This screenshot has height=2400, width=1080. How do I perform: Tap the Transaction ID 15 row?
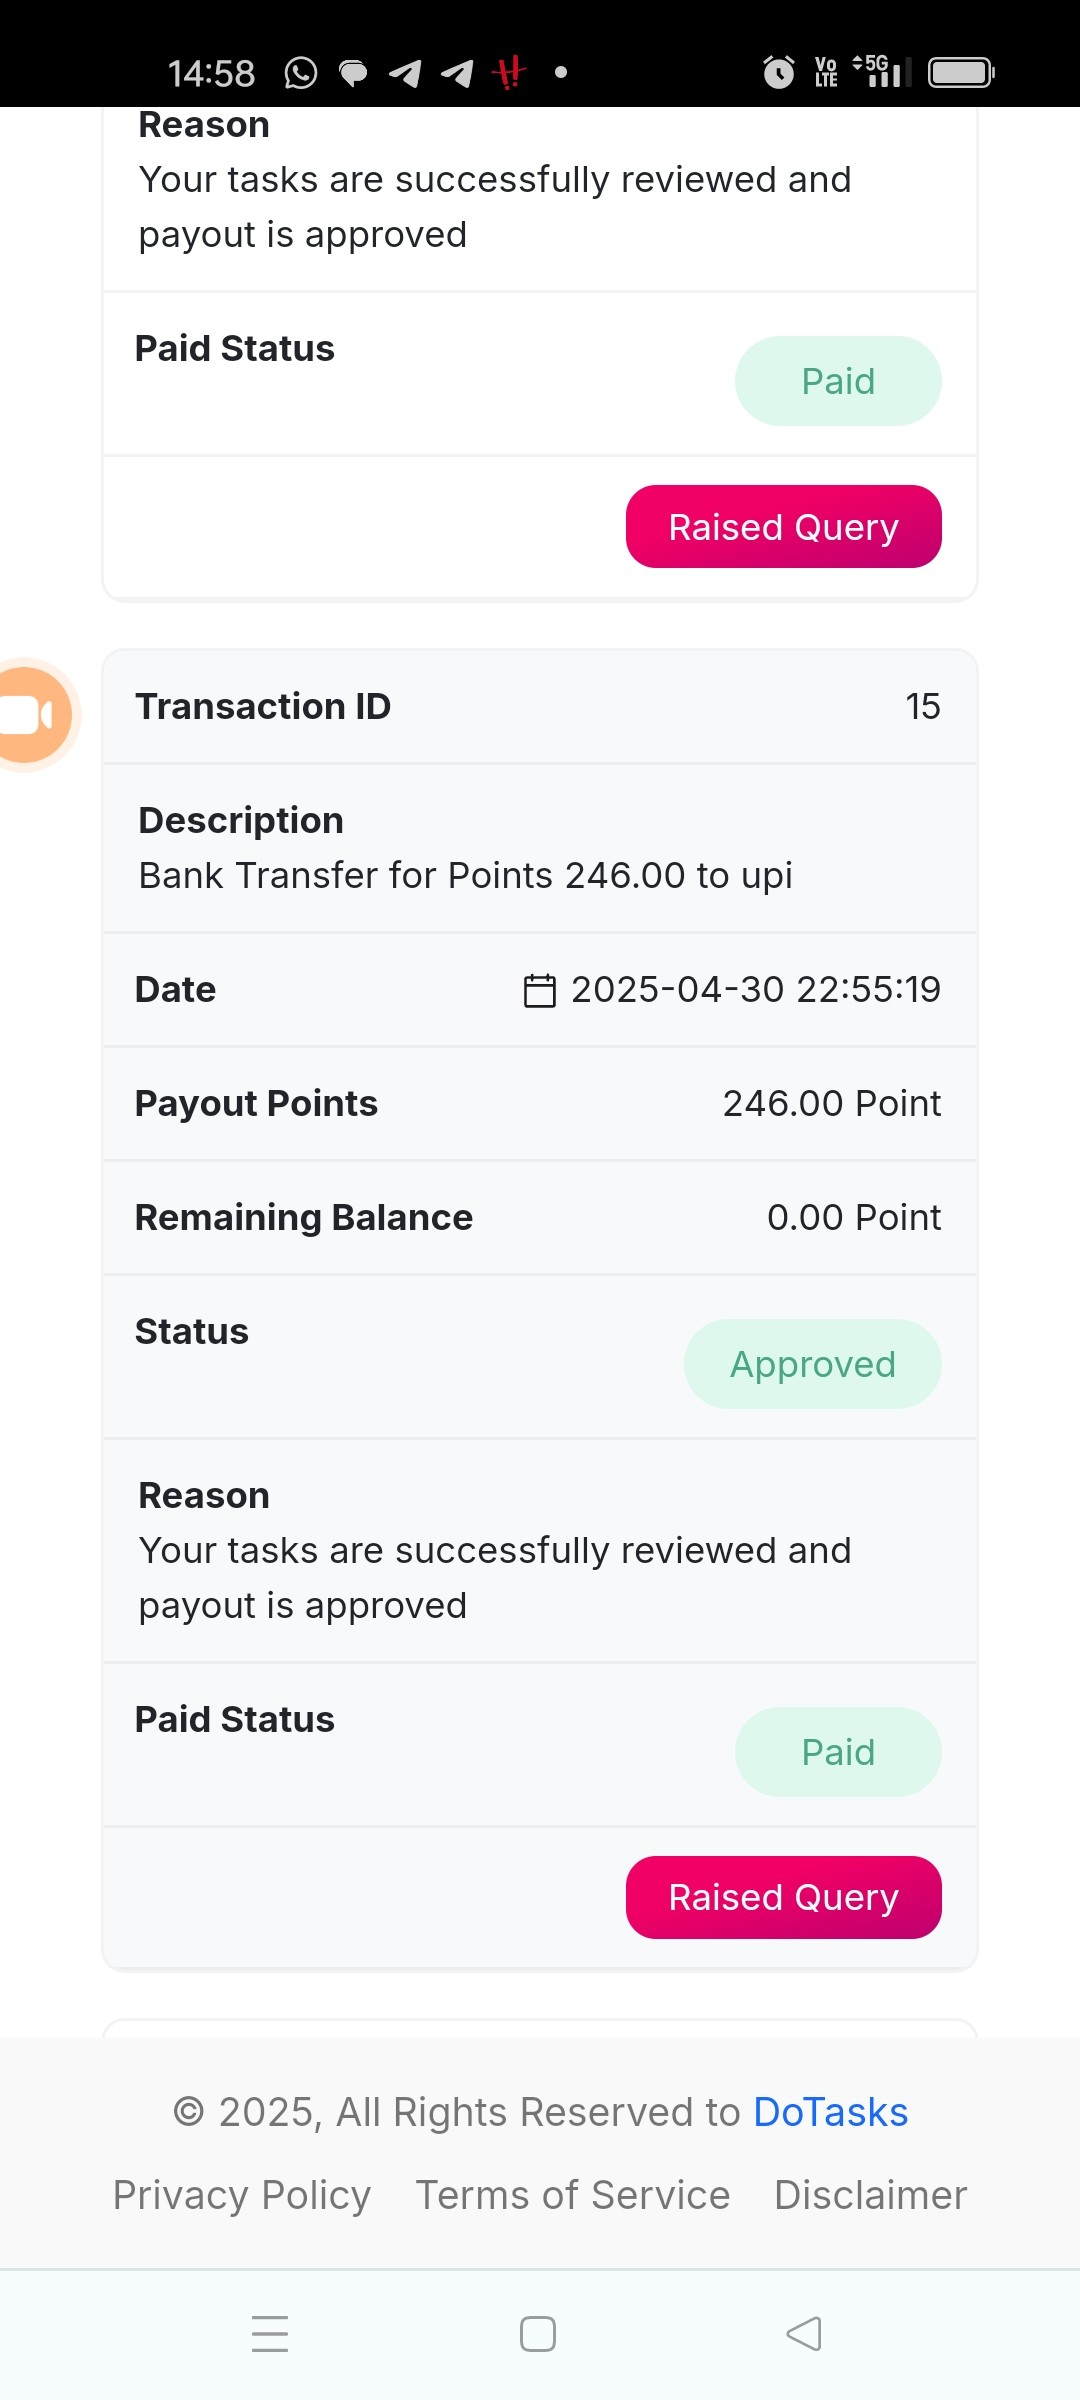click(x=540, y=706)
